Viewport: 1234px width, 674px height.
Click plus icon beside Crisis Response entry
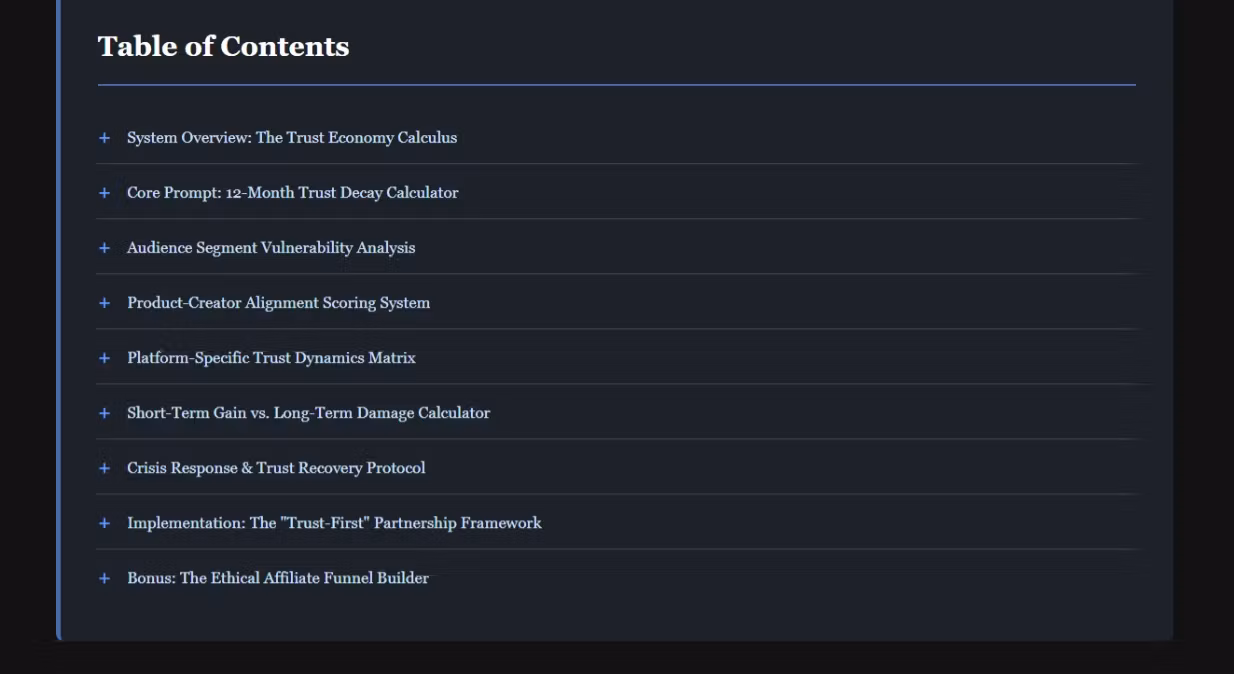pos(104,468)
